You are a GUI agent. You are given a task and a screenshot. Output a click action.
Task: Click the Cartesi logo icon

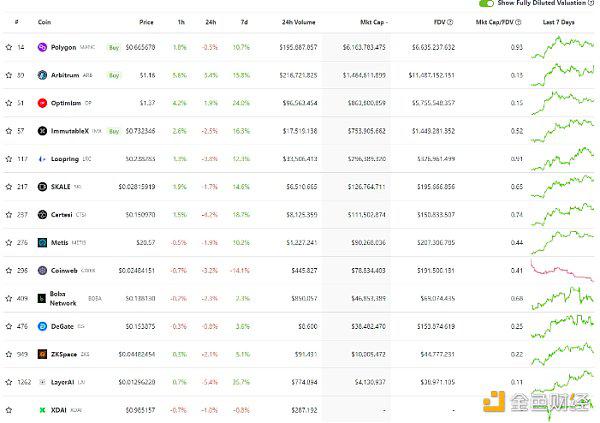coord(42,215)
